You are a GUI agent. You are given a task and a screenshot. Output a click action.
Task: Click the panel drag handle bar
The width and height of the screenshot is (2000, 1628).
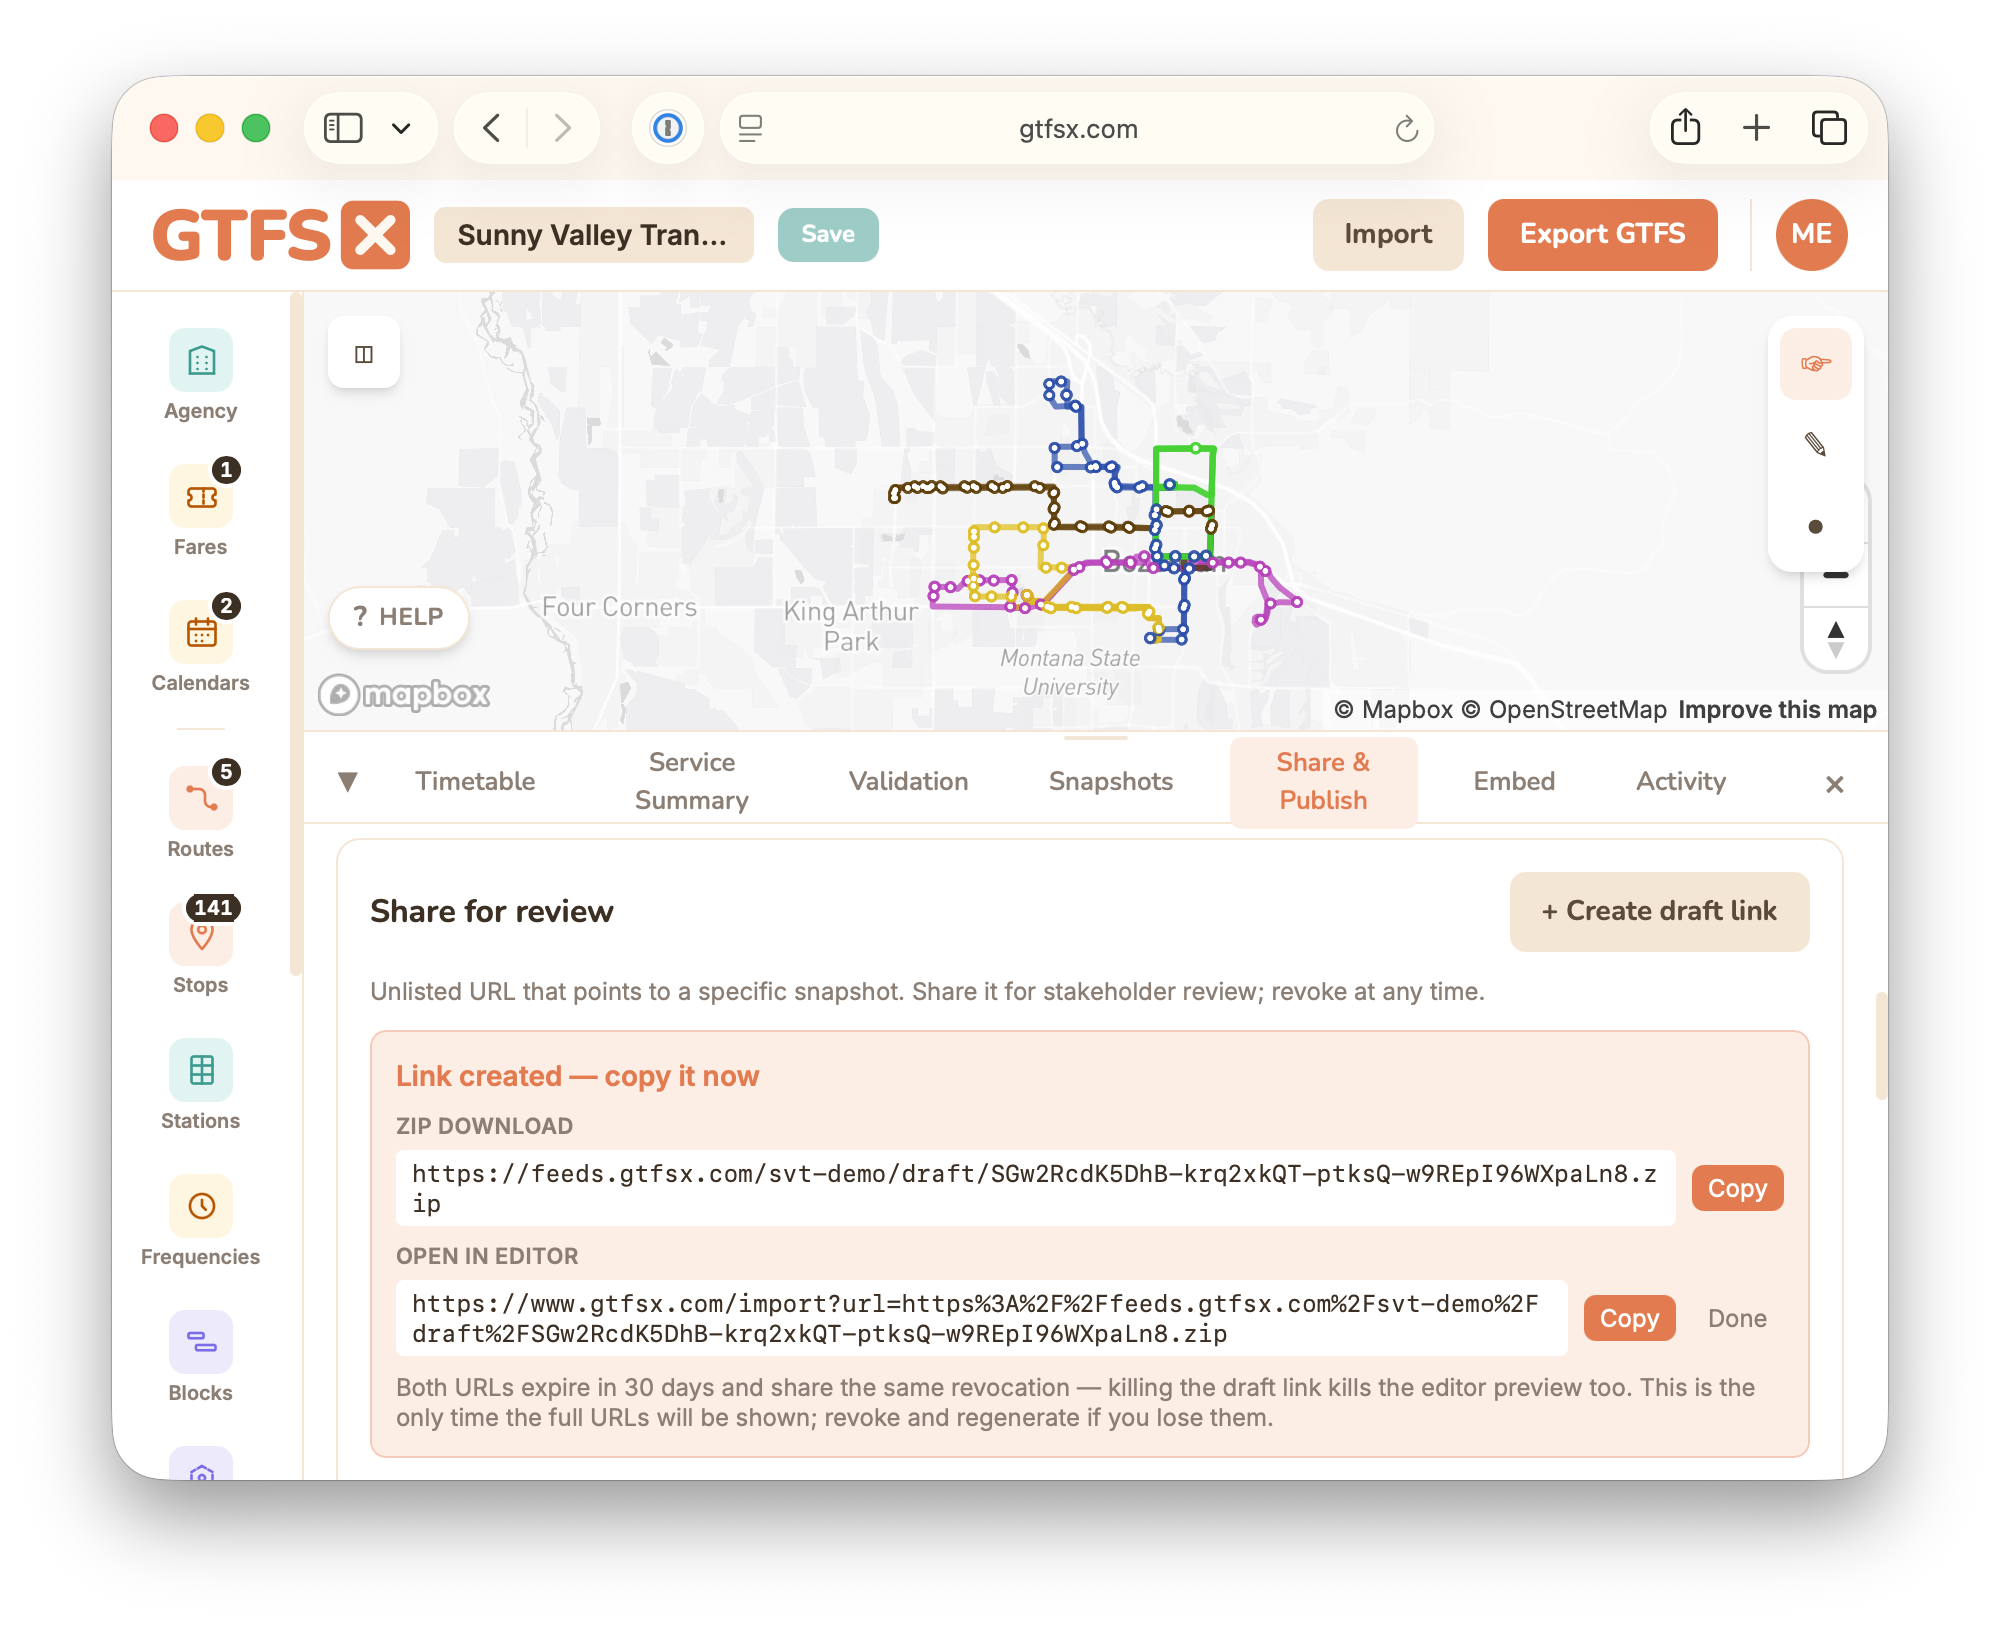click(1096, 738)
